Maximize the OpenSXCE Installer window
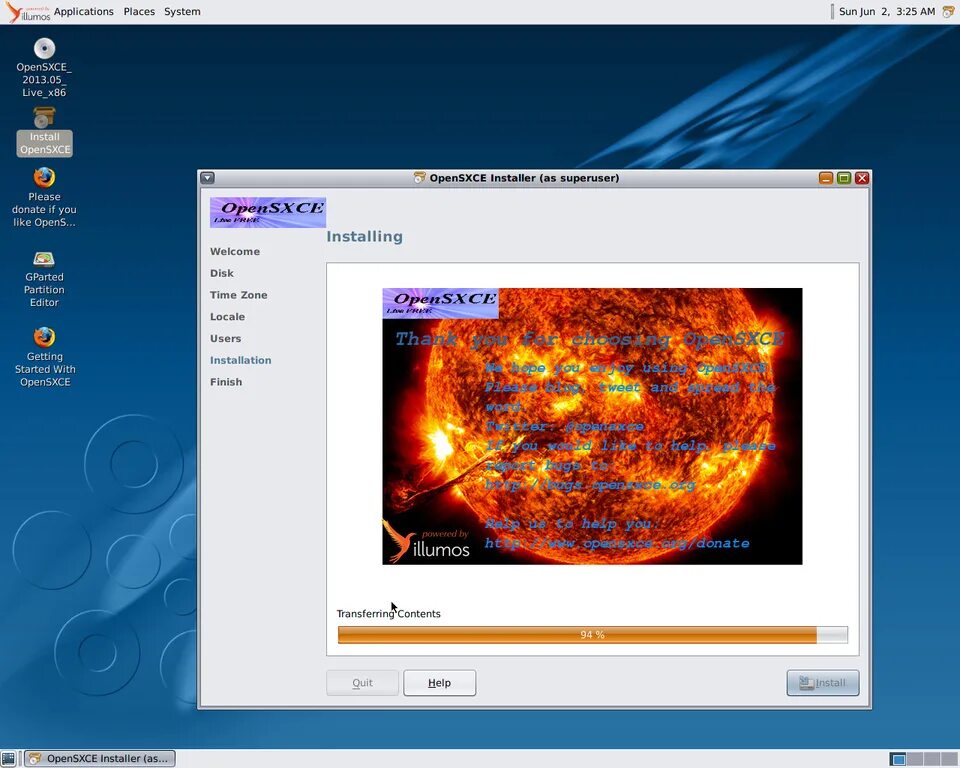 click(844, 178)
